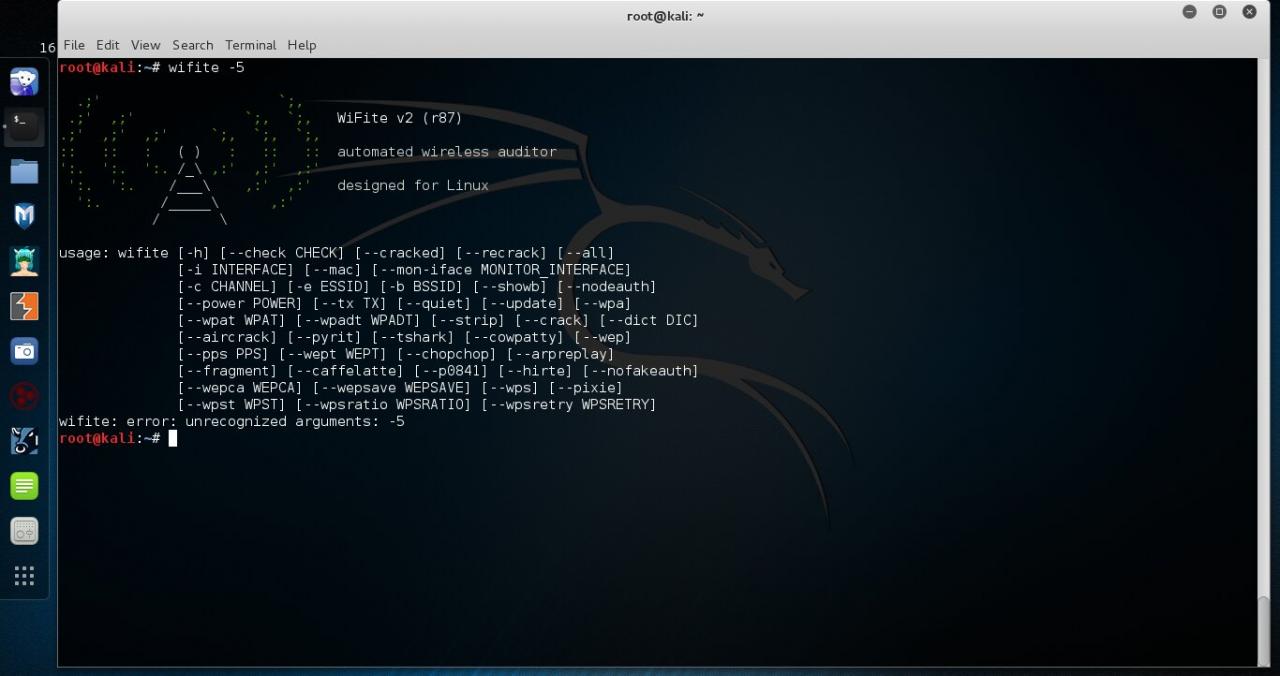
Task: Click the "[--strip]" option
Action: [x=468, y=321]
